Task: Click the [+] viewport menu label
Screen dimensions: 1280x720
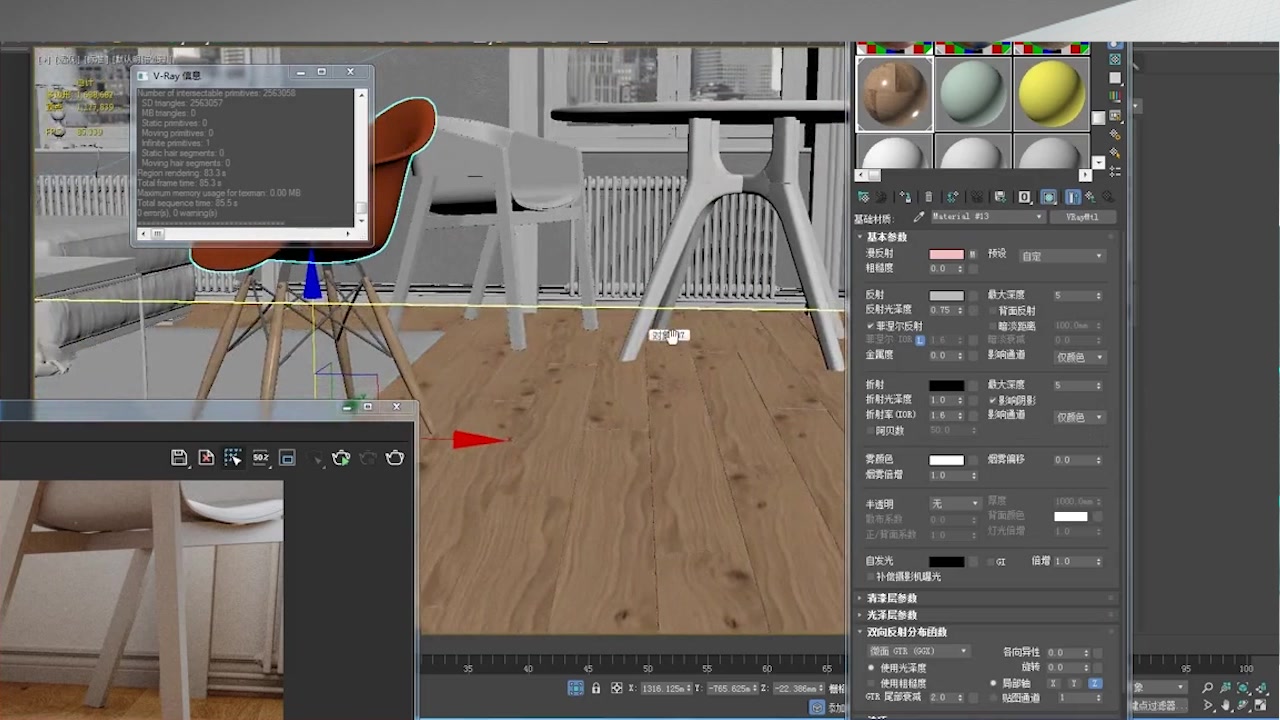Action: (45, 59)
